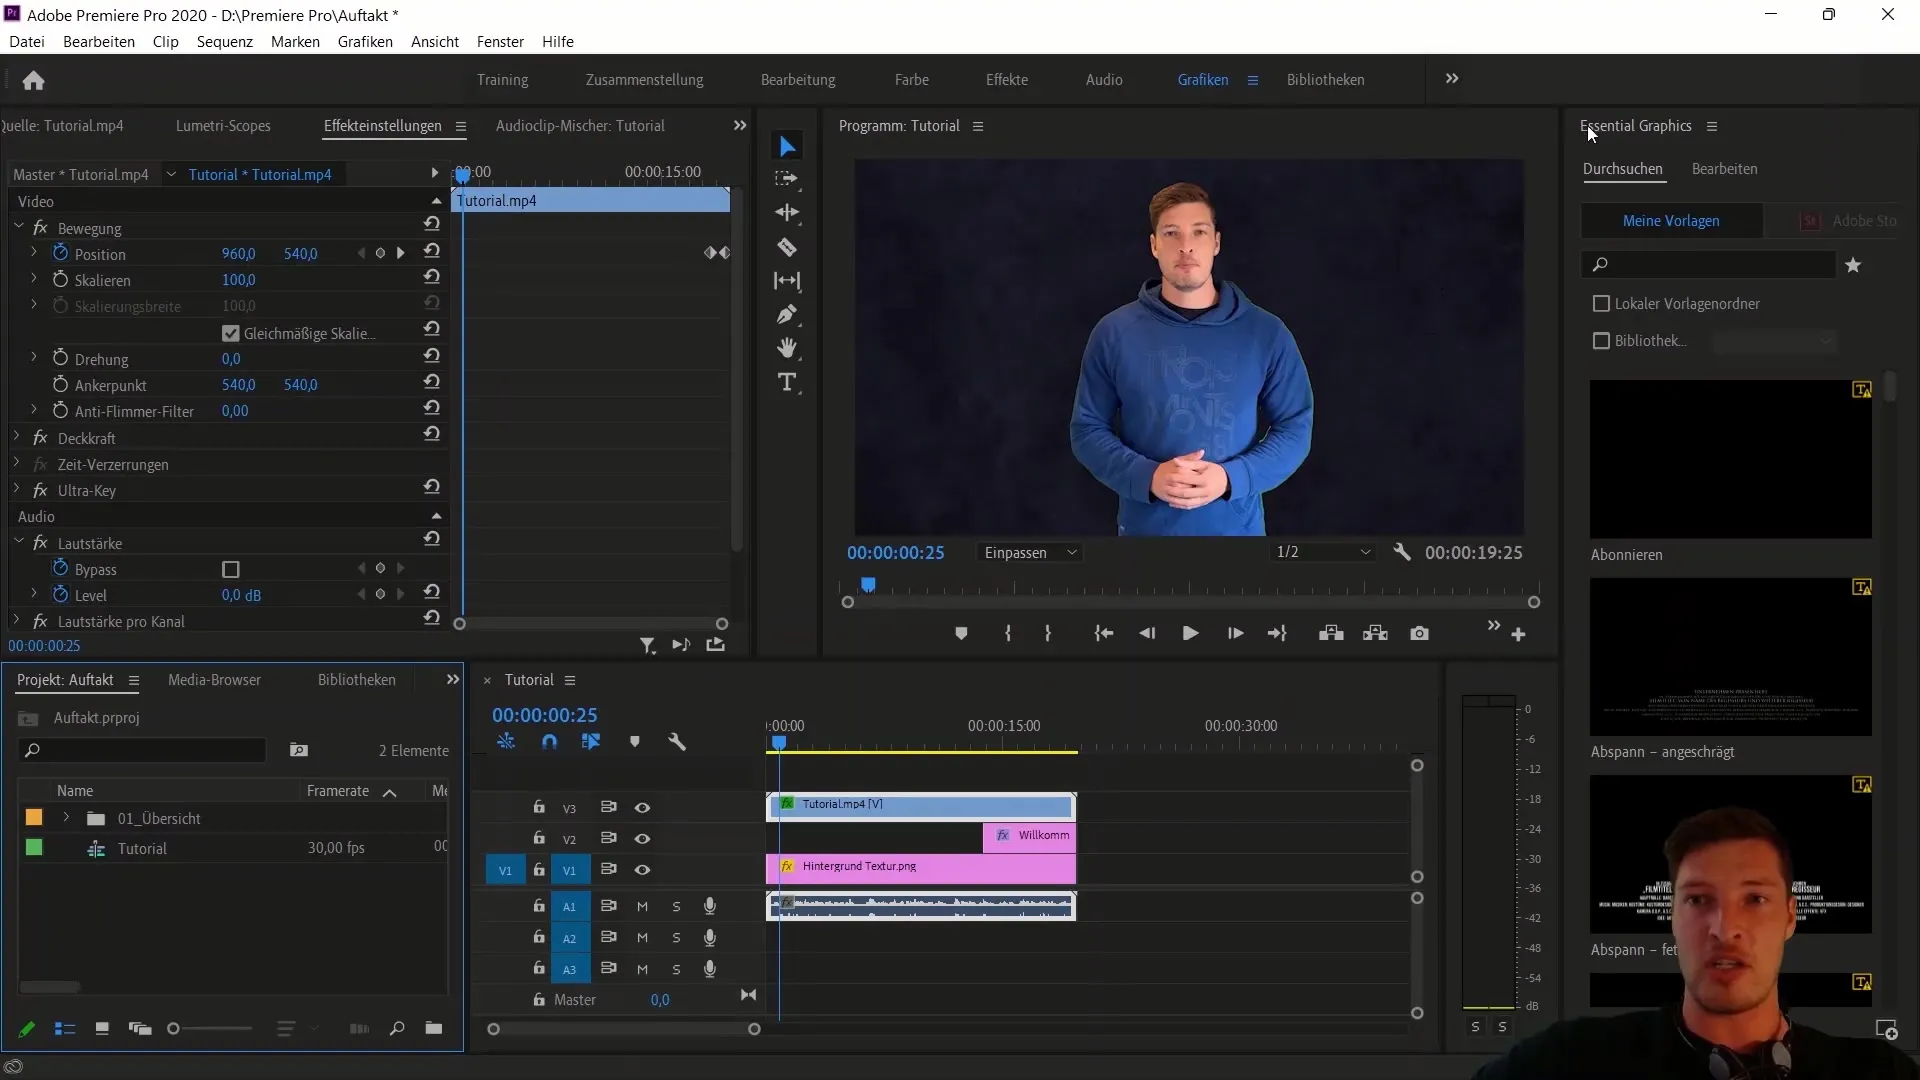Select the Type tool
The width and height of the screenshot is (1920, 1080).
click(x=787, y=382)
